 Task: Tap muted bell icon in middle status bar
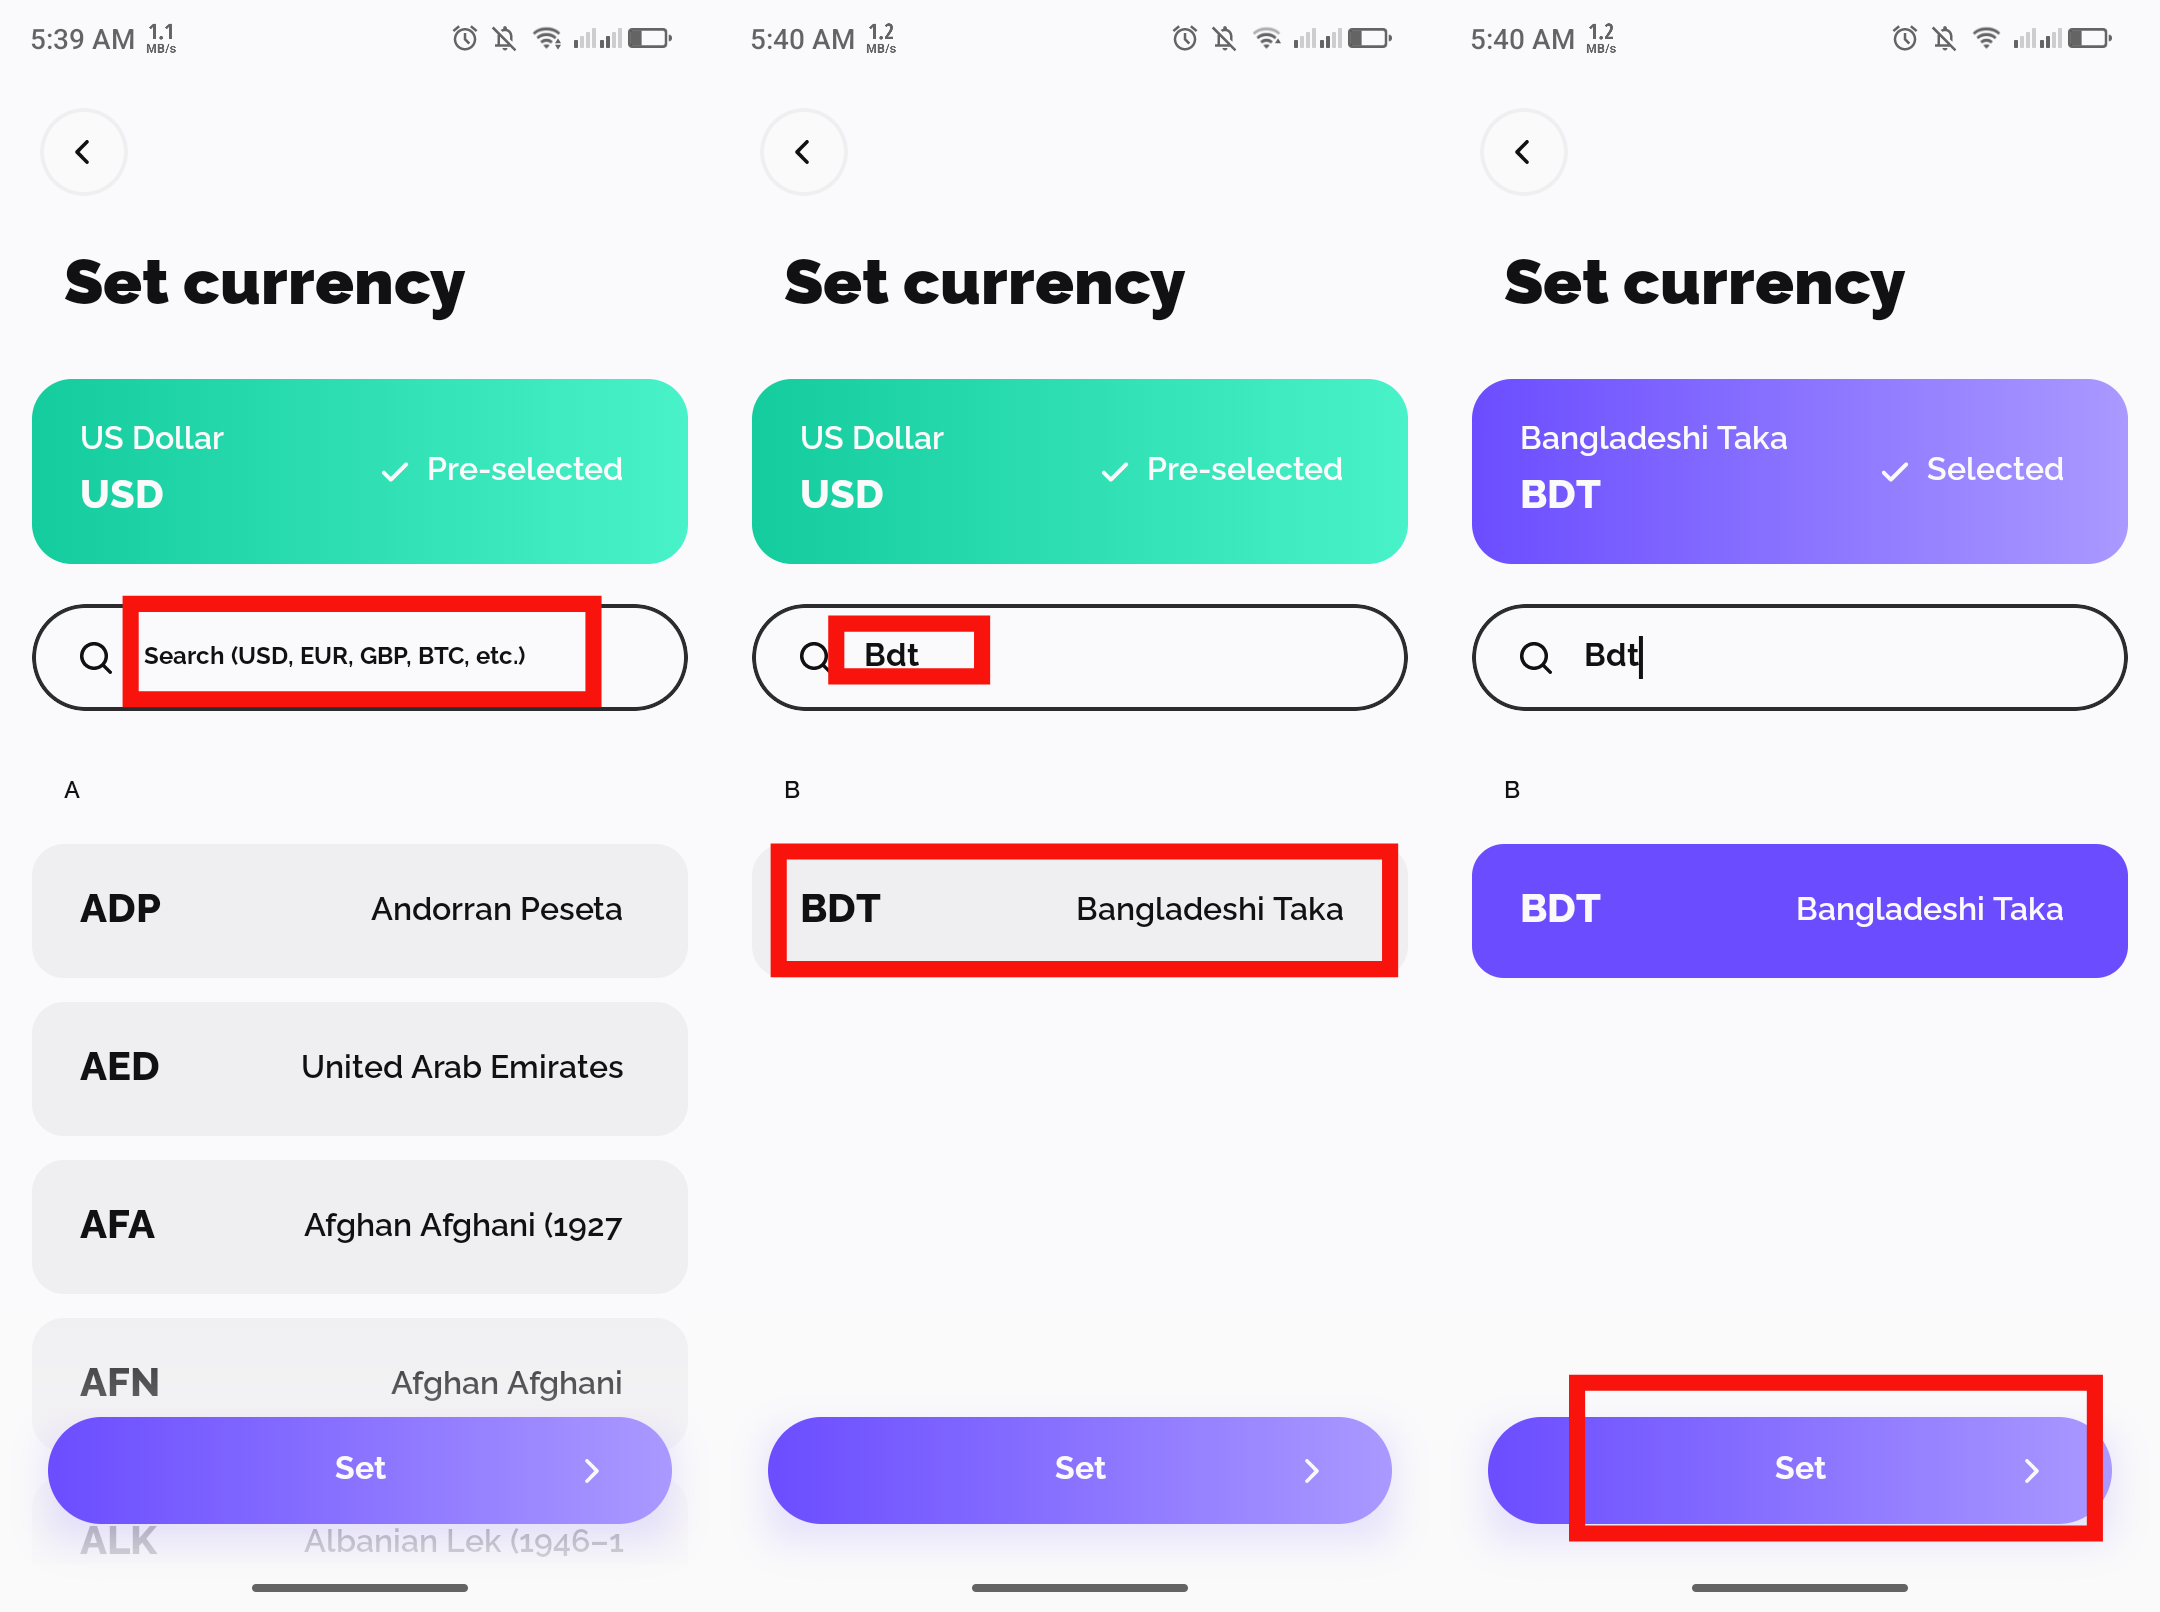[x=1225, y=39]
